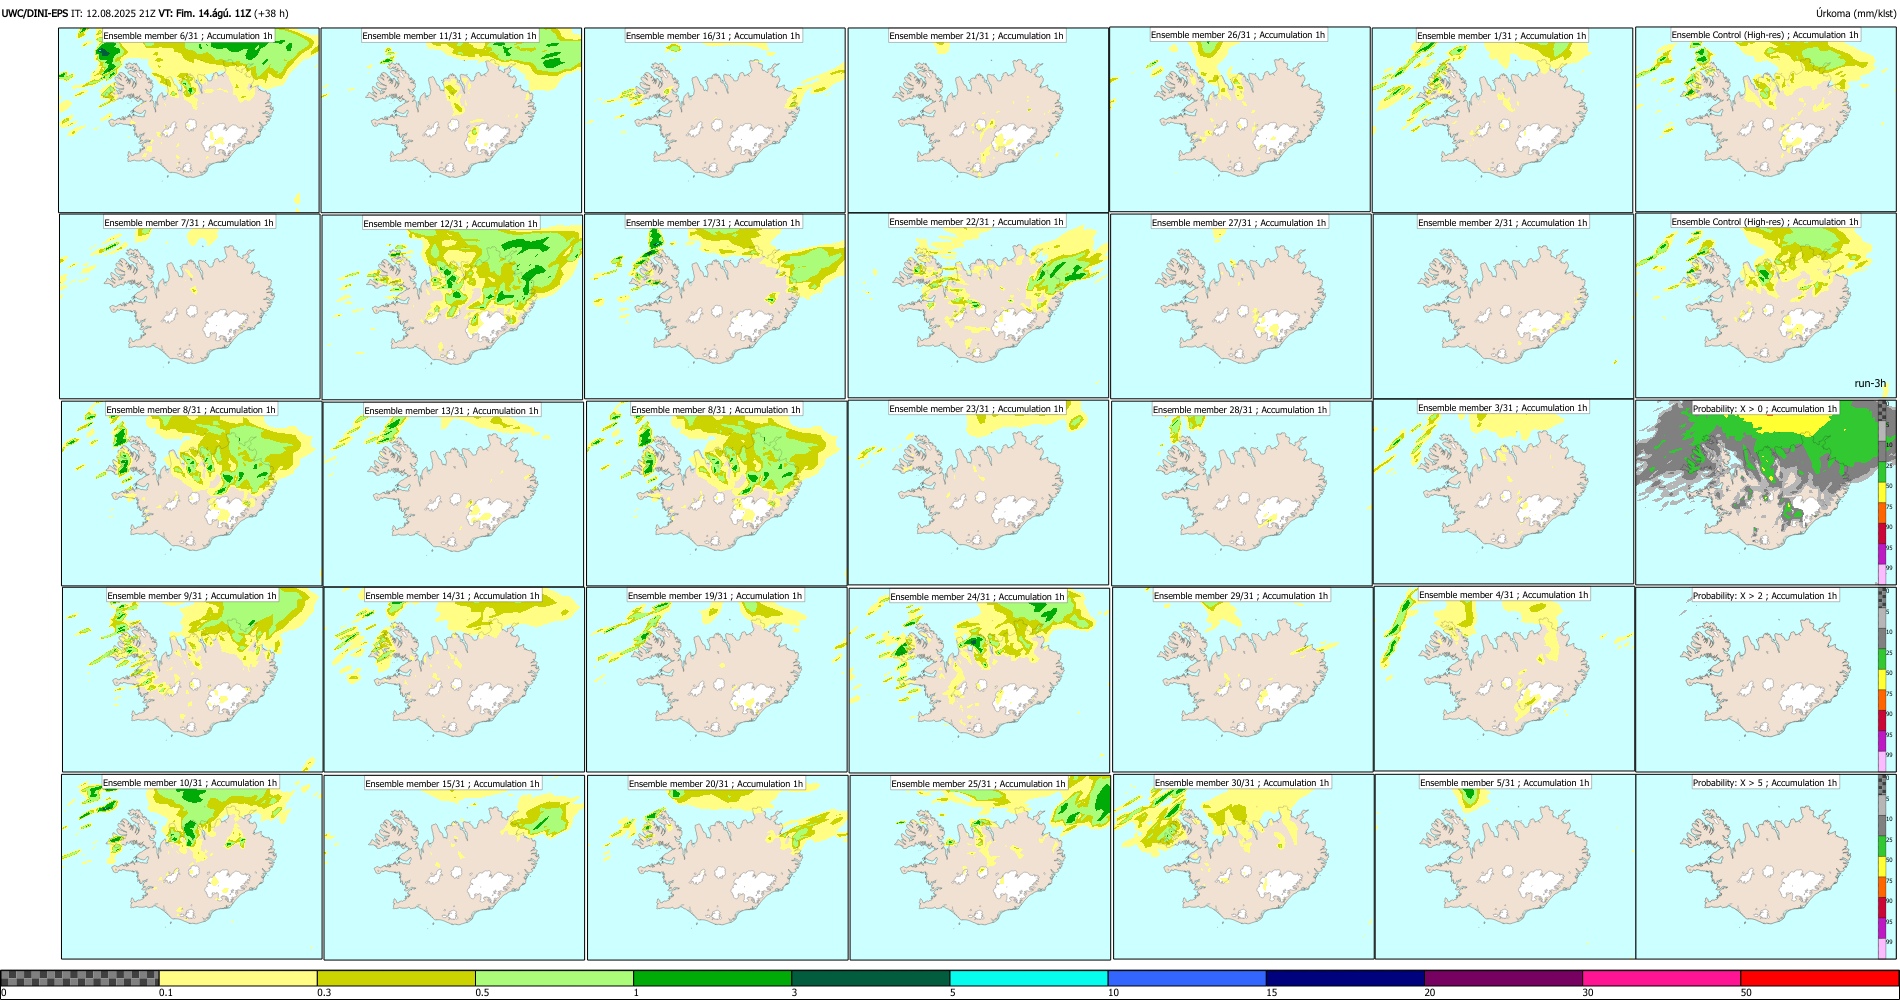Click the 'VT: Fim. 14.ágú. 11Z' valid time
This screenshot has width=1900, height=1000.
[x=204, y=13]
